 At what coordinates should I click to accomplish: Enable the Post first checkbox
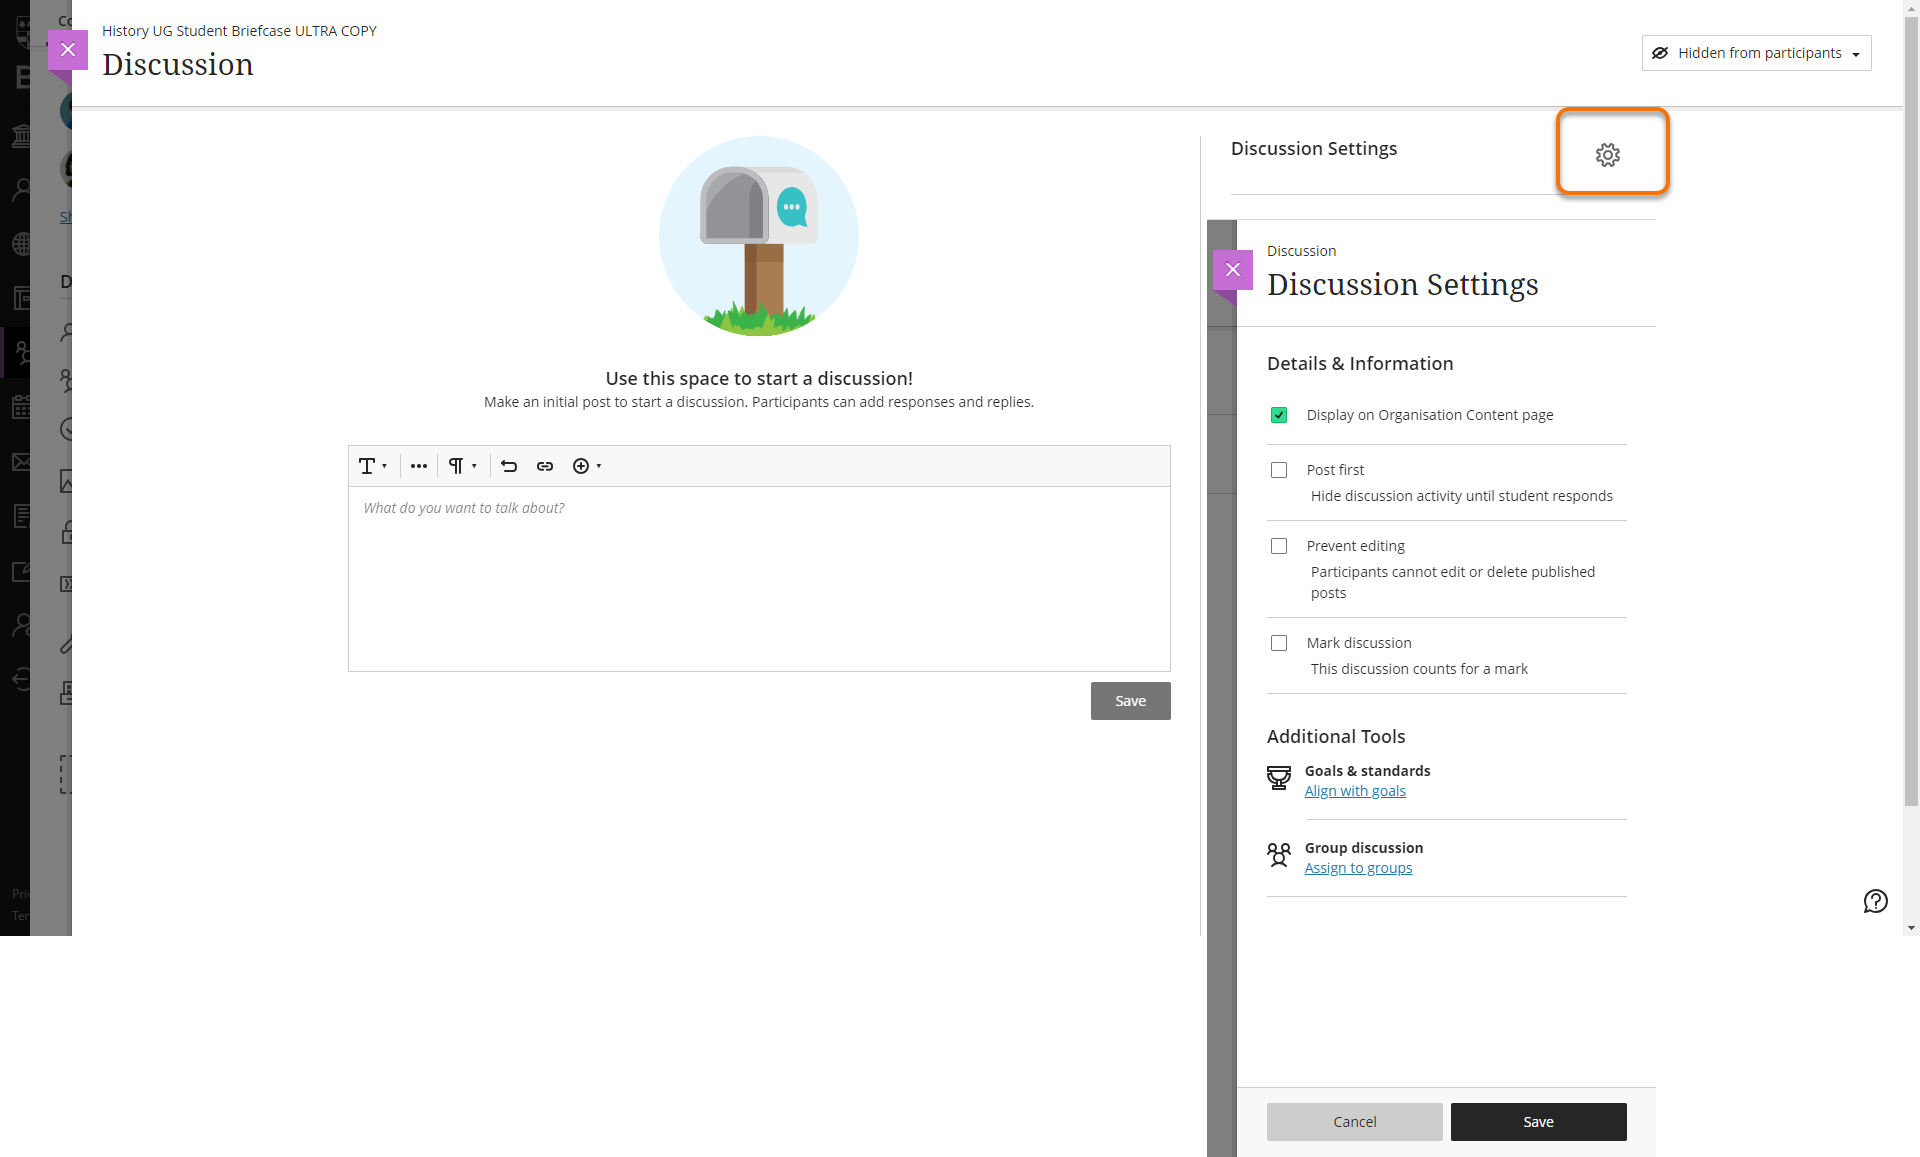point(1278,470)
